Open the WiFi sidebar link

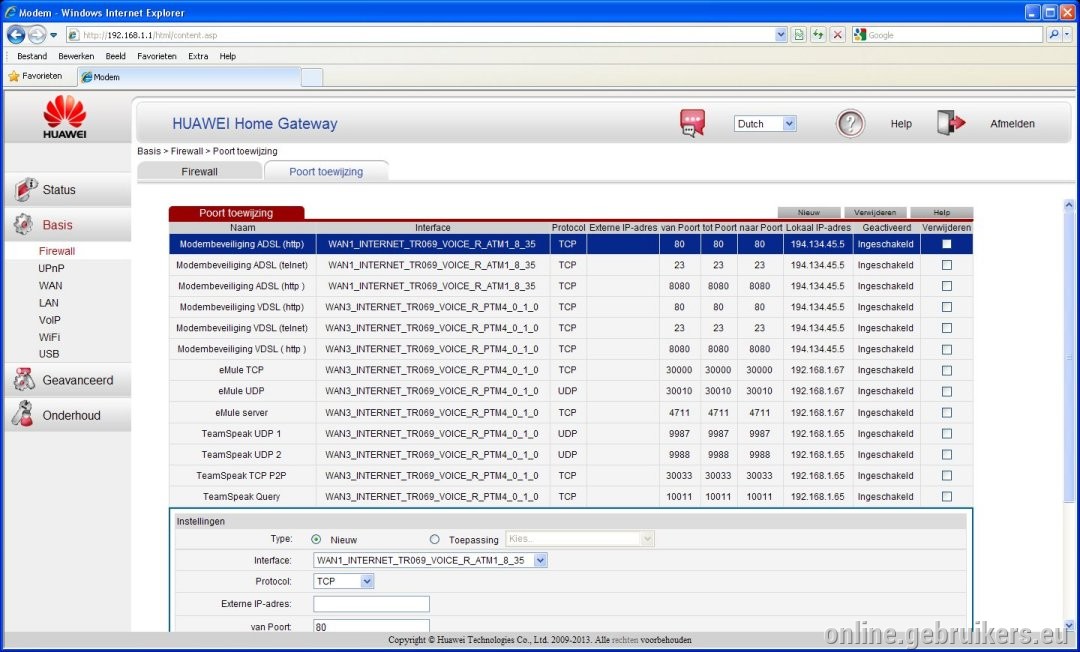pos(50,337)
